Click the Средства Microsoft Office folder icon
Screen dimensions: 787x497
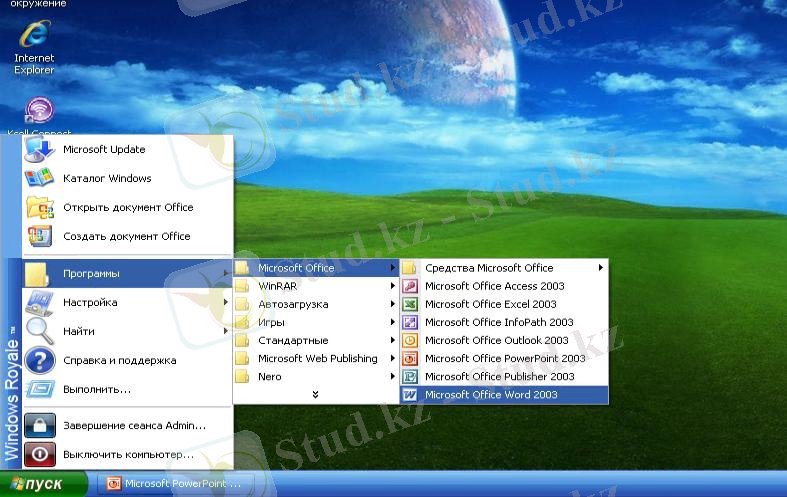[x=409, y=268]
